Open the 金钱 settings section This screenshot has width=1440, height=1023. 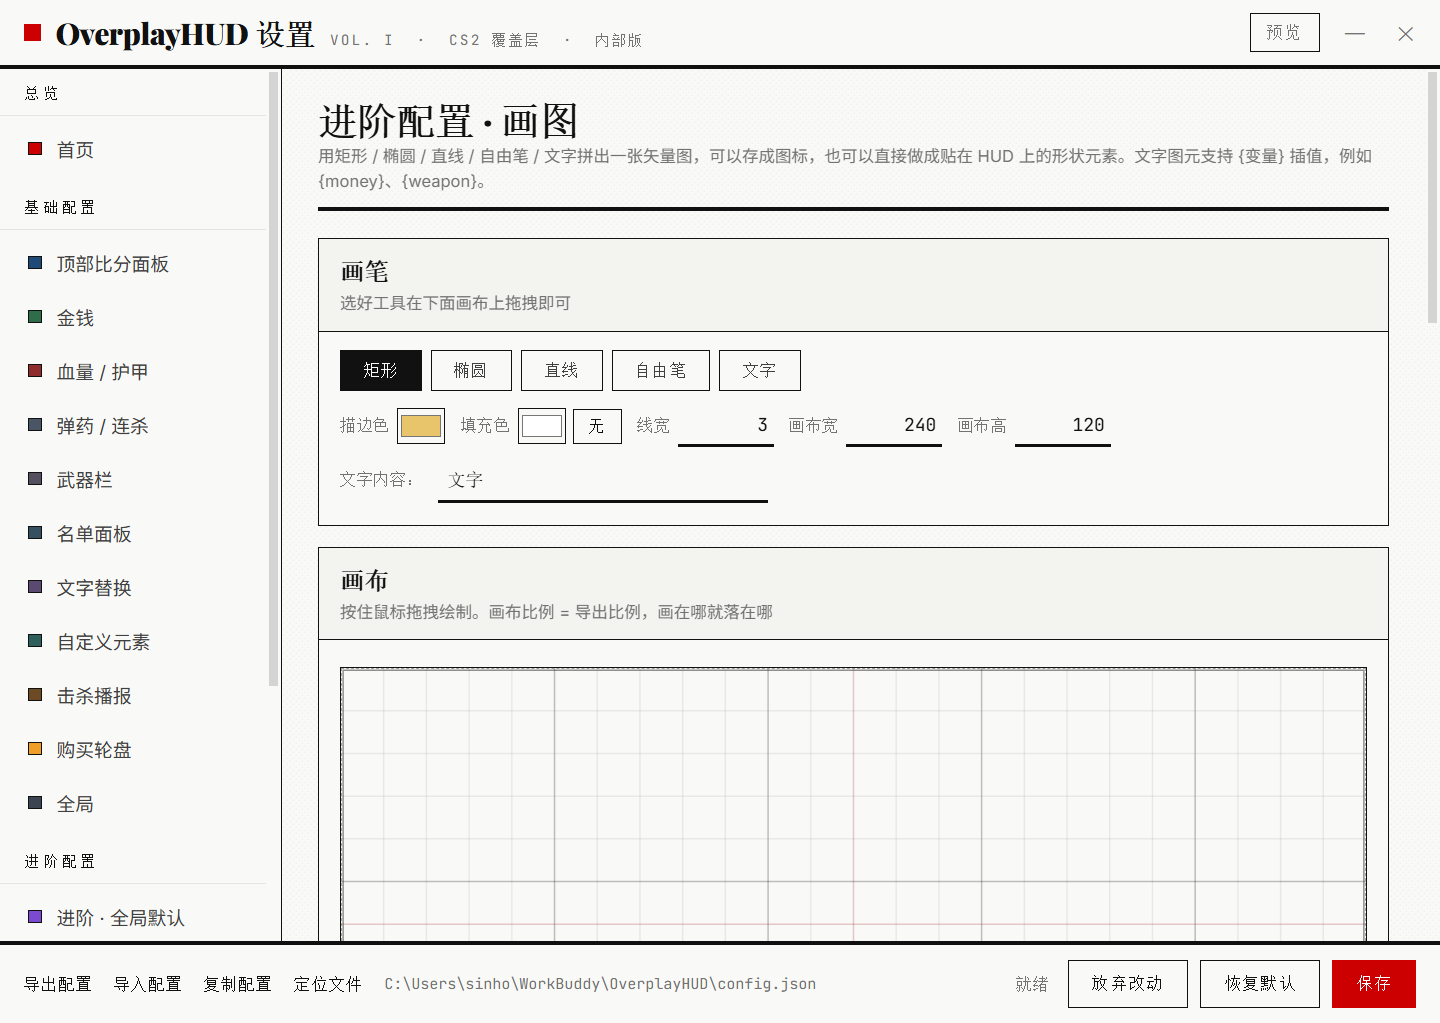[x=134, y=318]
